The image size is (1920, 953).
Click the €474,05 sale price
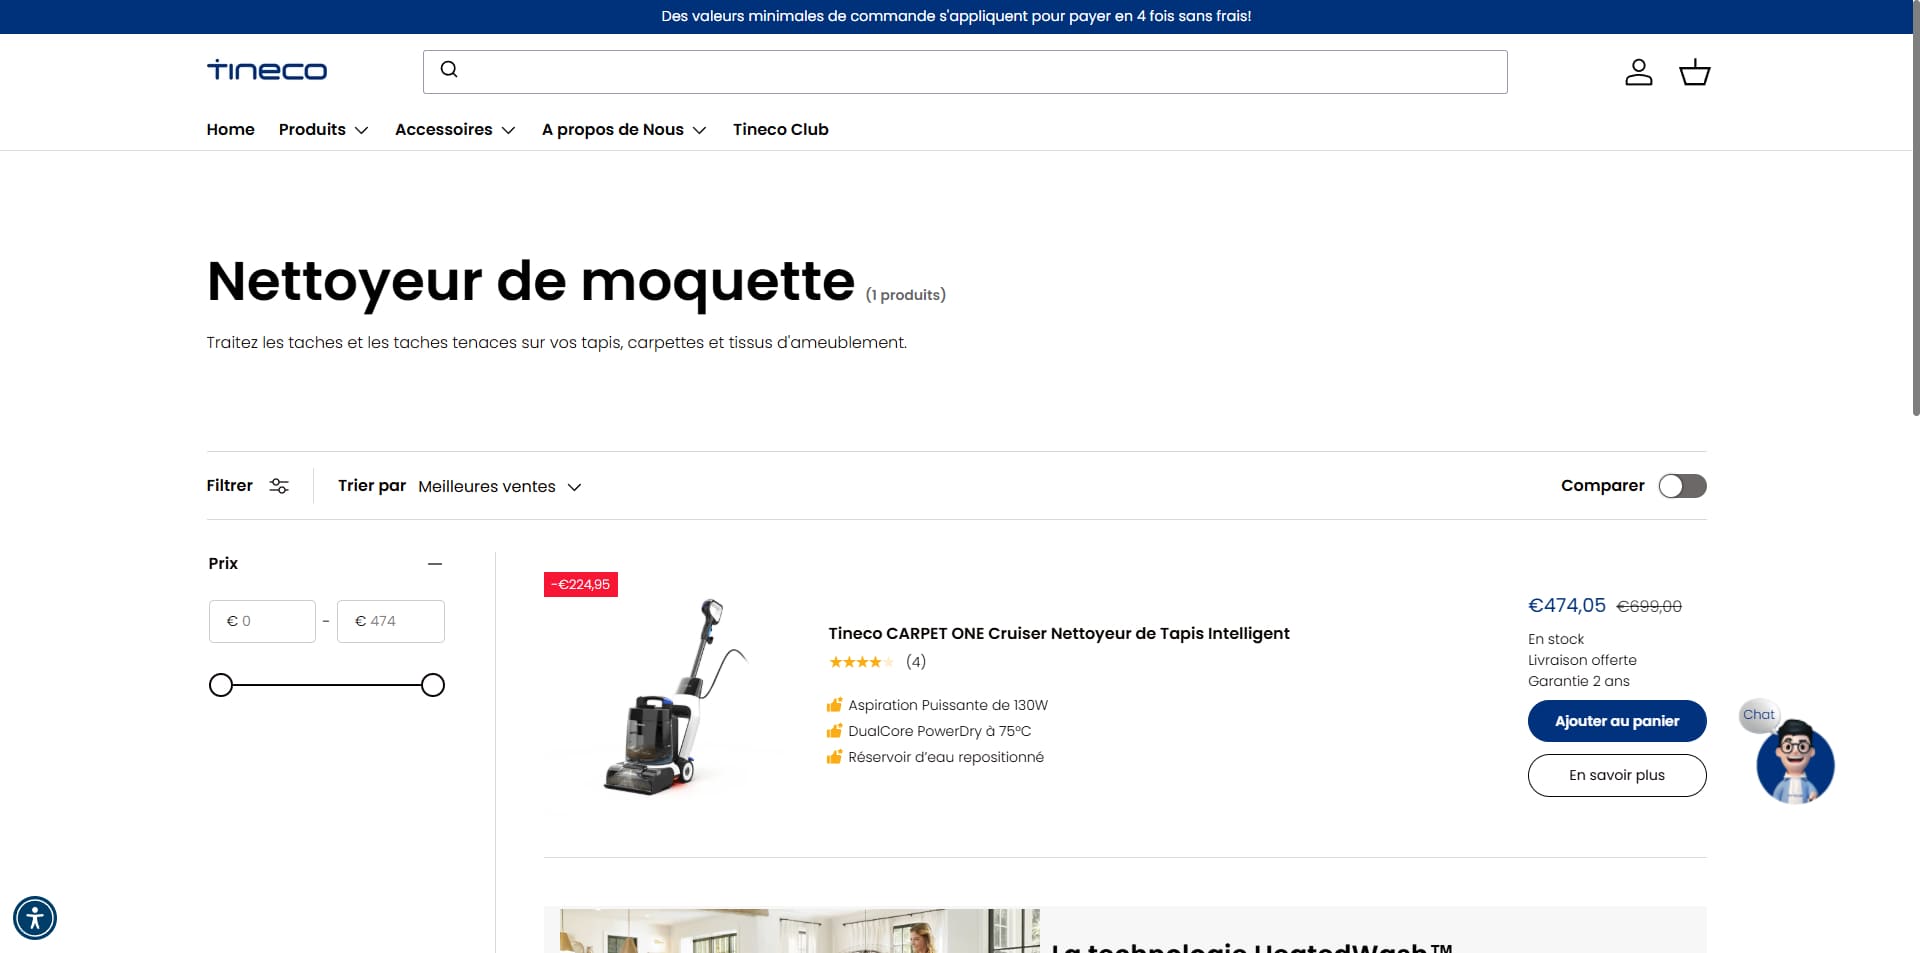click(1566, 605)
